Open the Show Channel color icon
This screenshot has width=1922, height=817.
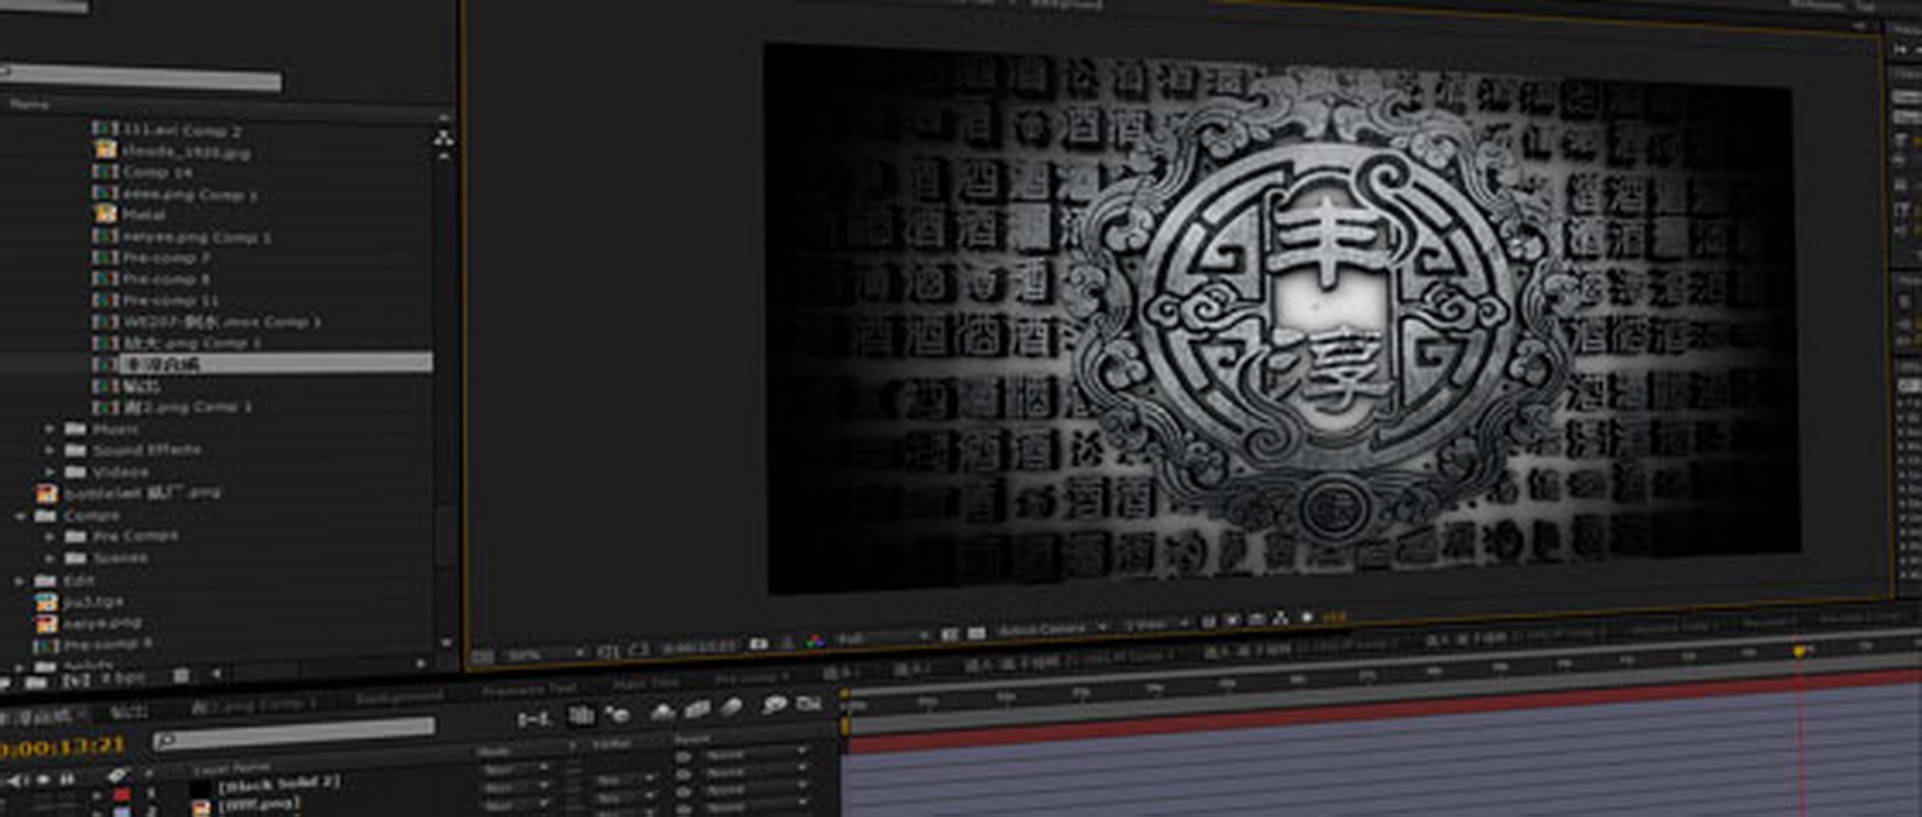pyautogui.click(x=815, y=640)
